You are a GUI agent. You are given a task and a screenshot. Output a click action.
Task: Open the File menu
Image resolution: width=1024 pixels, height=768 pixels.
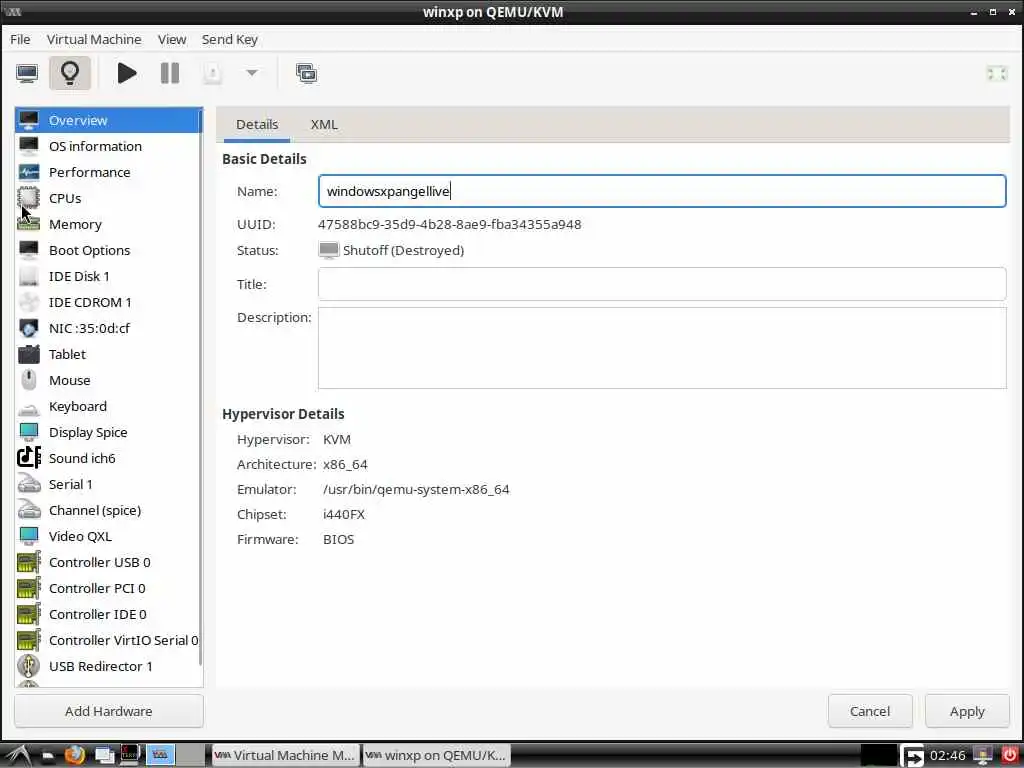(20, 39)
